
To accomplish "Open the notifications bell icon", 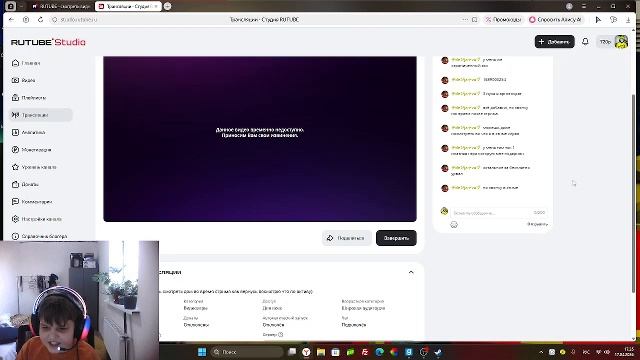I will [585, 42].
